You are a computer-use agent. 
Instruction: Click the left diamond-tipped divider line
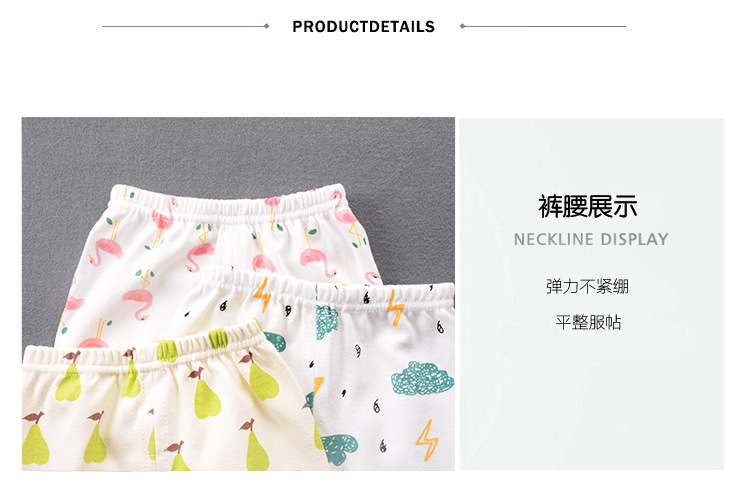pos(186,26)
